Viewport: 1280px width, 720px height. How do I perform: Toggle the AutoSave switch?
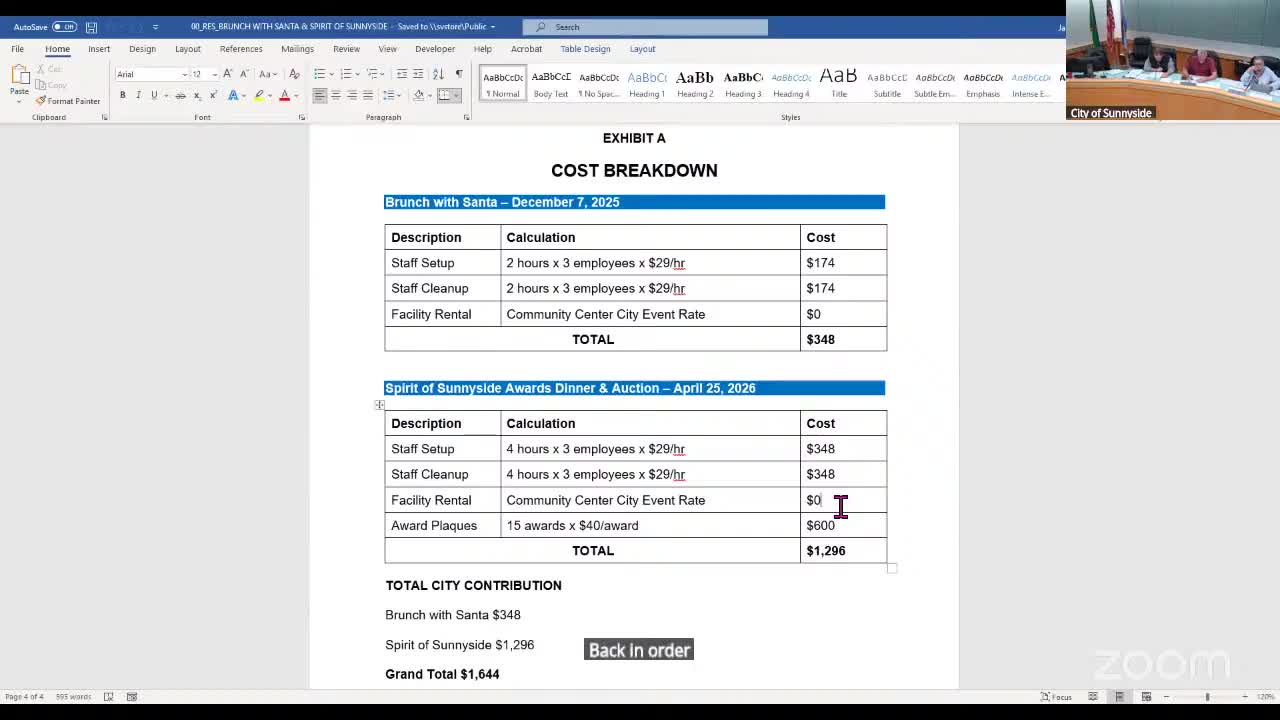tap(64, 27)
